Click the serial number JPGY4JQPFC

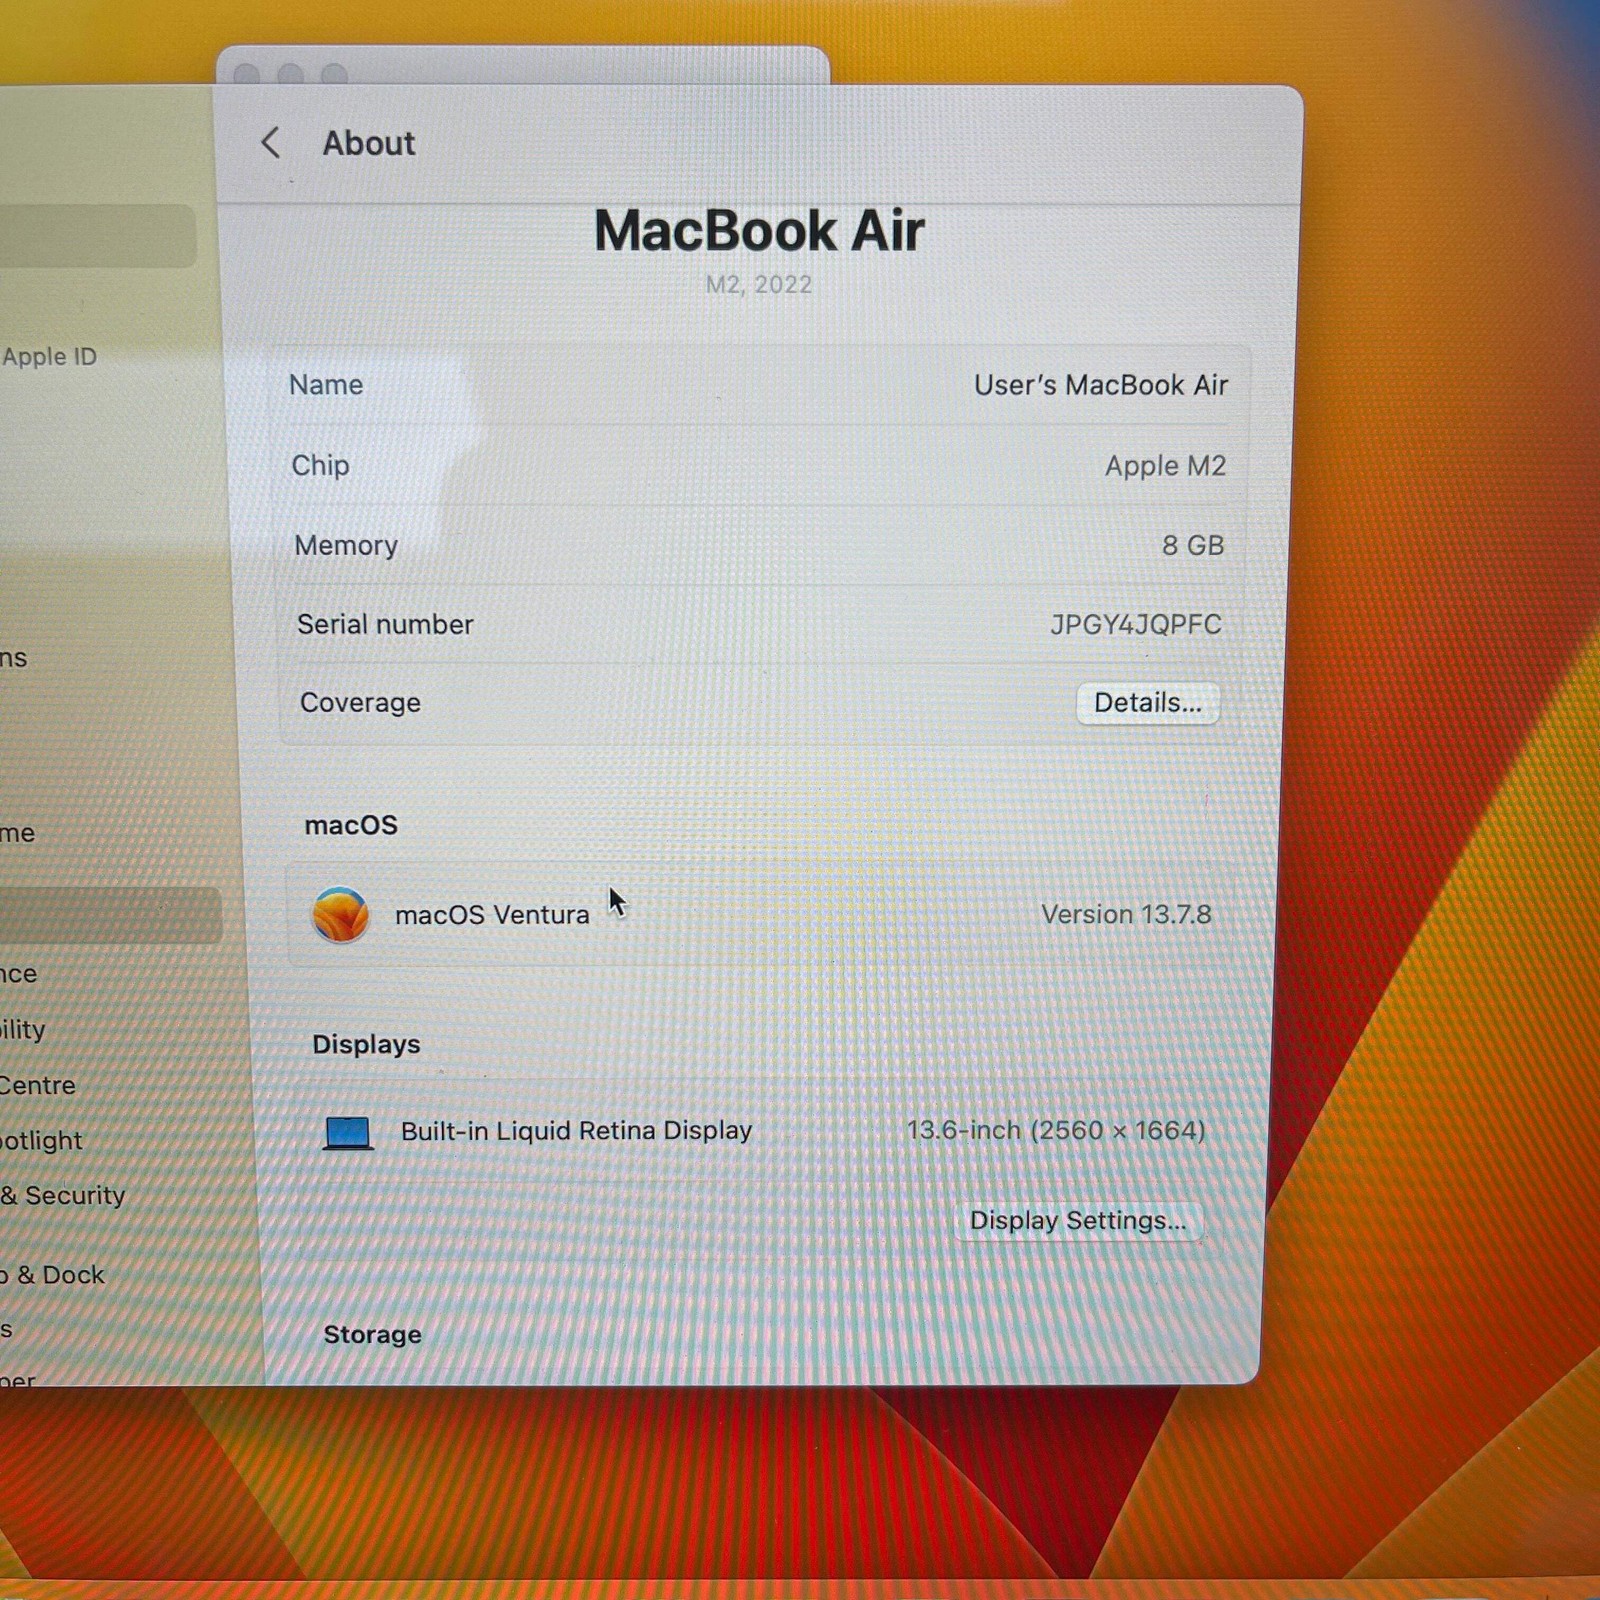coord(1136,625)
